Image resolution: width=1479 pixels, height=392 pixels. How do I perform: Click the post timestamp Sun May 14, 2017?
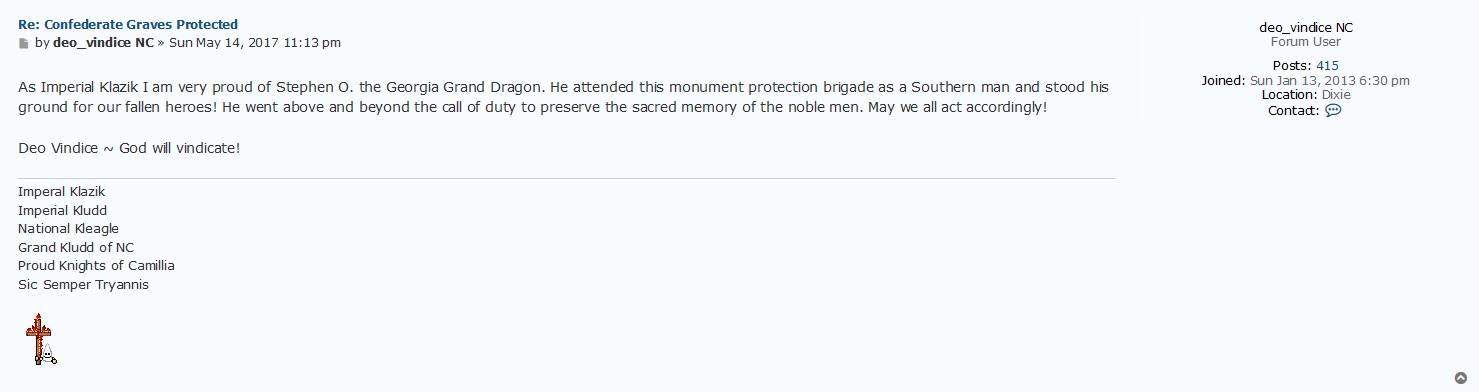tap(254, 43)
